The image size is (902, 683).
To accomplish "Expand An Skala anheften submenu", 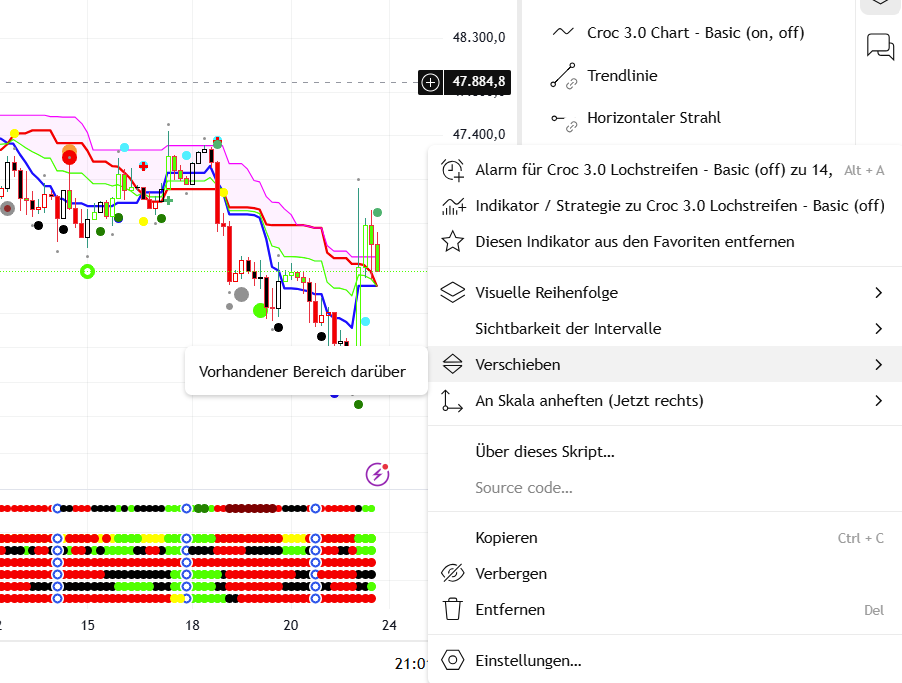I will tap(878, 401).
